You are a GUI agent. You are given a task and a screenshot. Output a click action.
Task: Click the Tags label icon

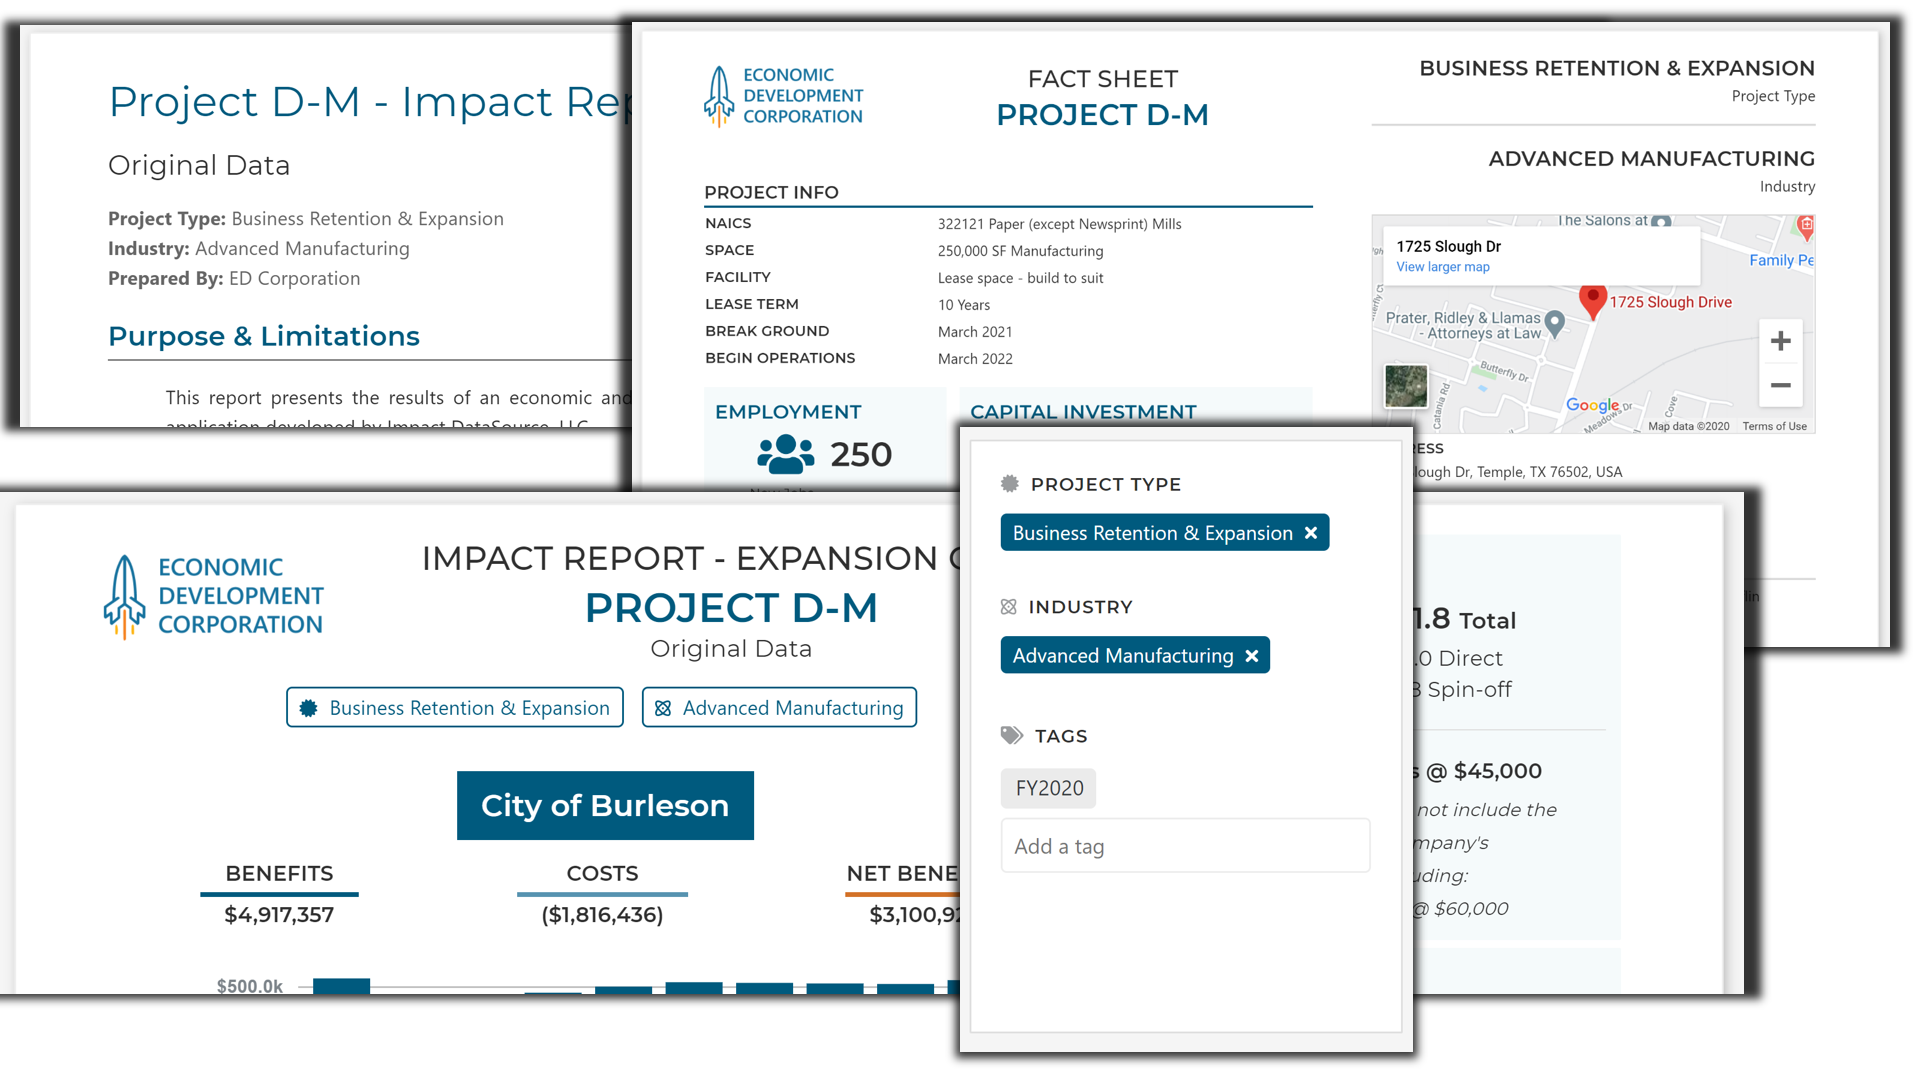[x=1012, y=736]
